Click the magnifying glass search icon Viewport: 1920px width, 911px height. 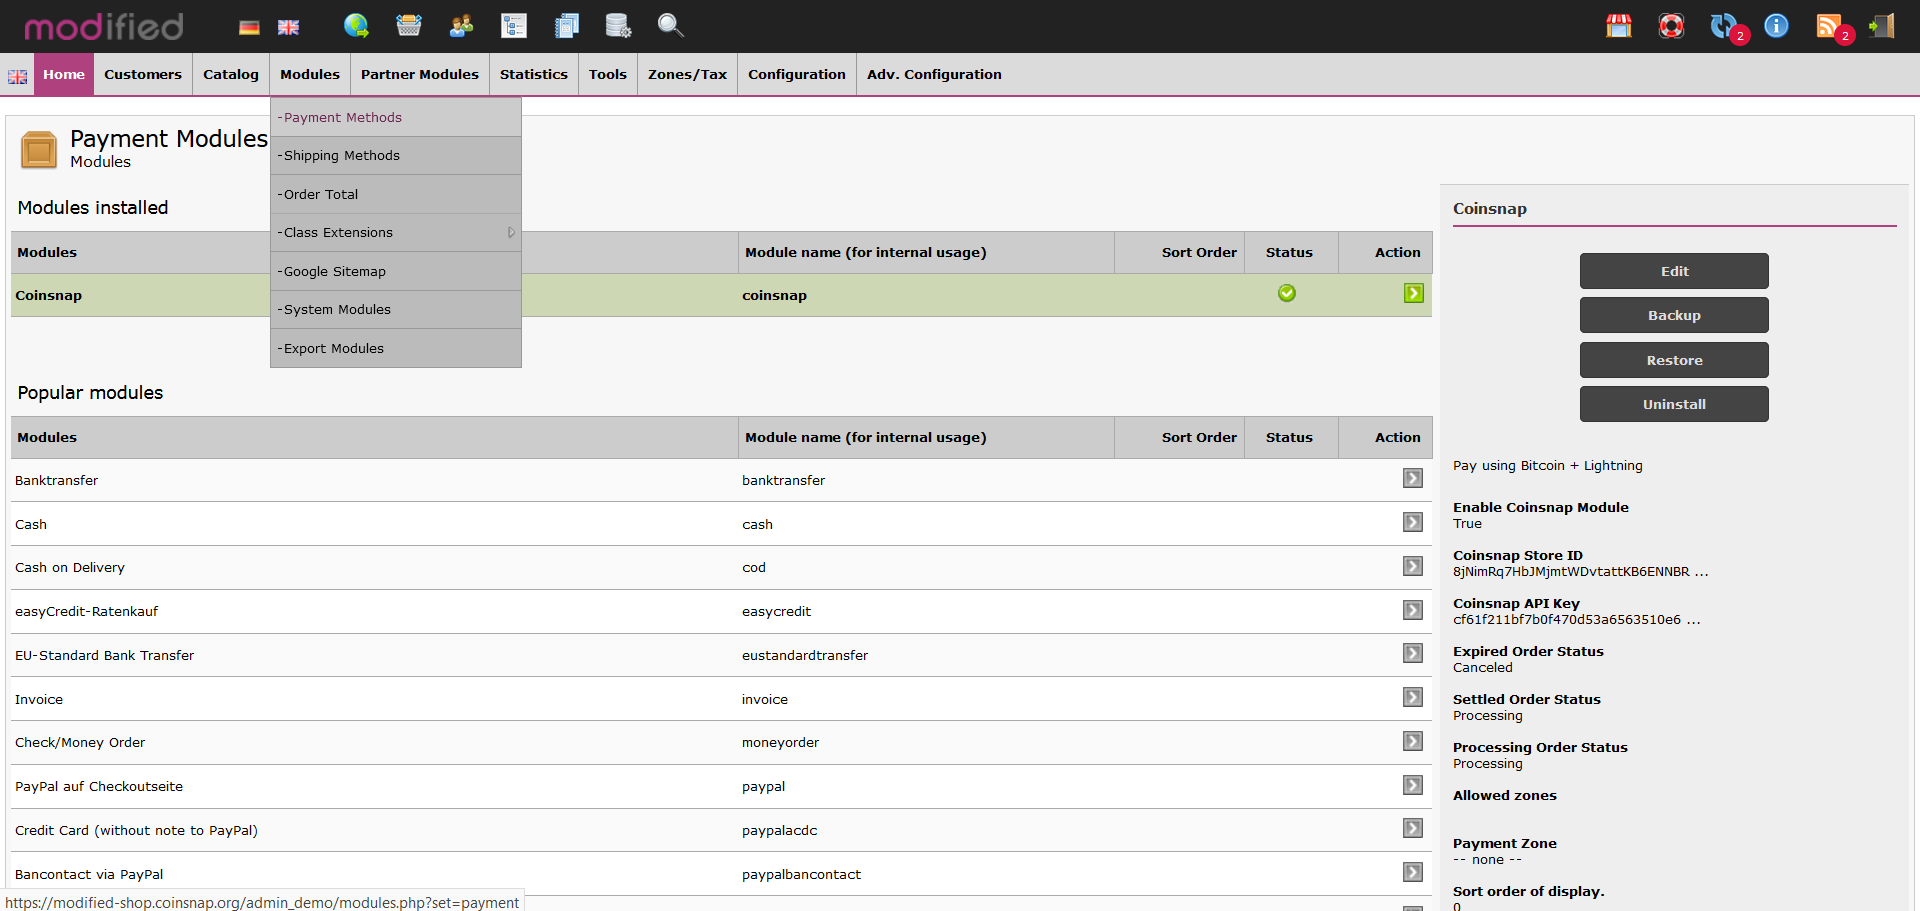click(671, 25)
